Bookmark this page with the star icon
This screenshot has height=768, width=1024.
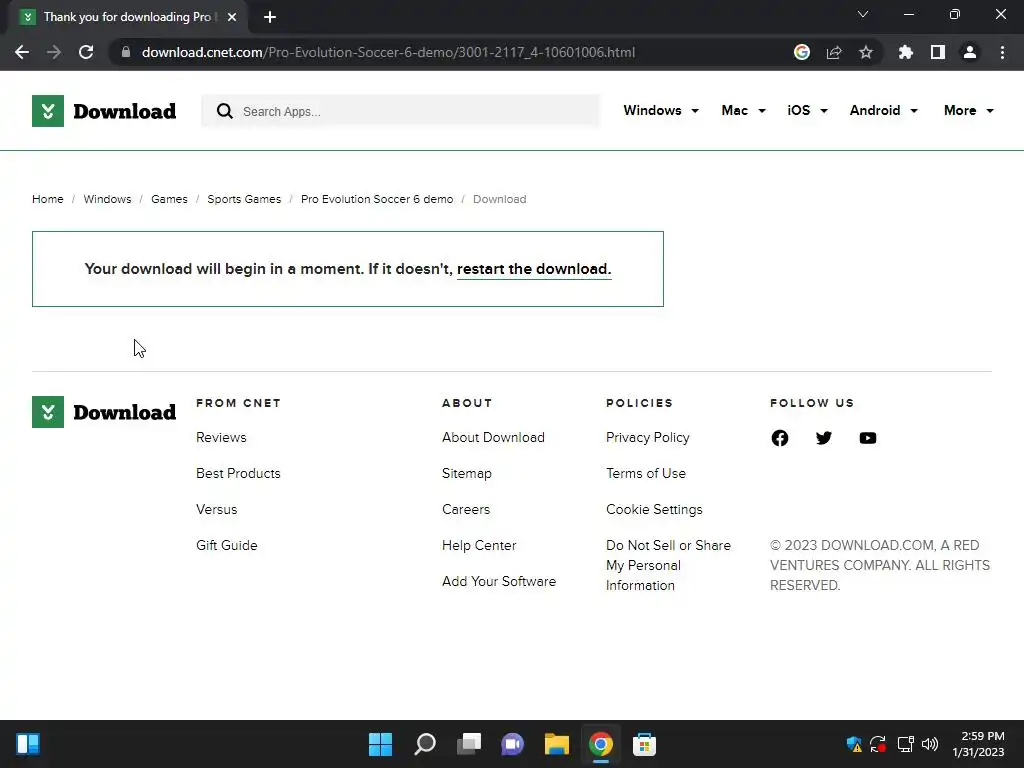point(866,52)
